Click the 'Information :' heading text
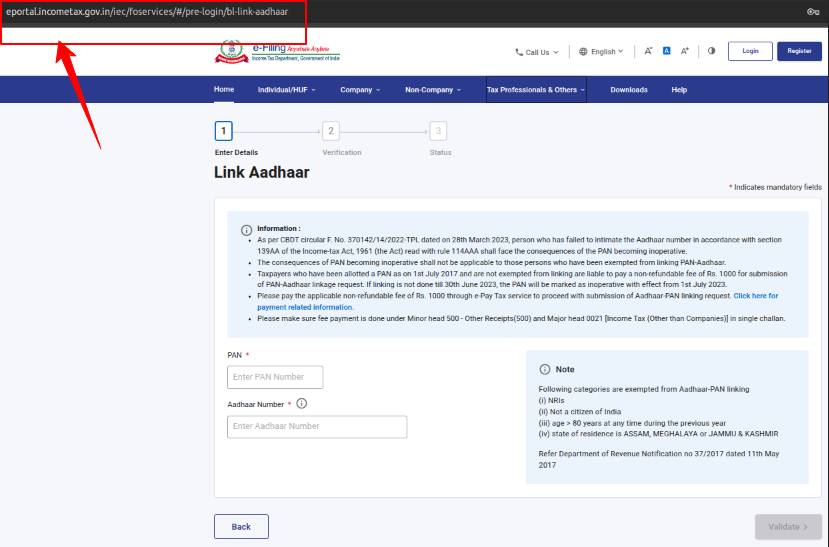Screen dimensions: 829x547 (279, 228)
